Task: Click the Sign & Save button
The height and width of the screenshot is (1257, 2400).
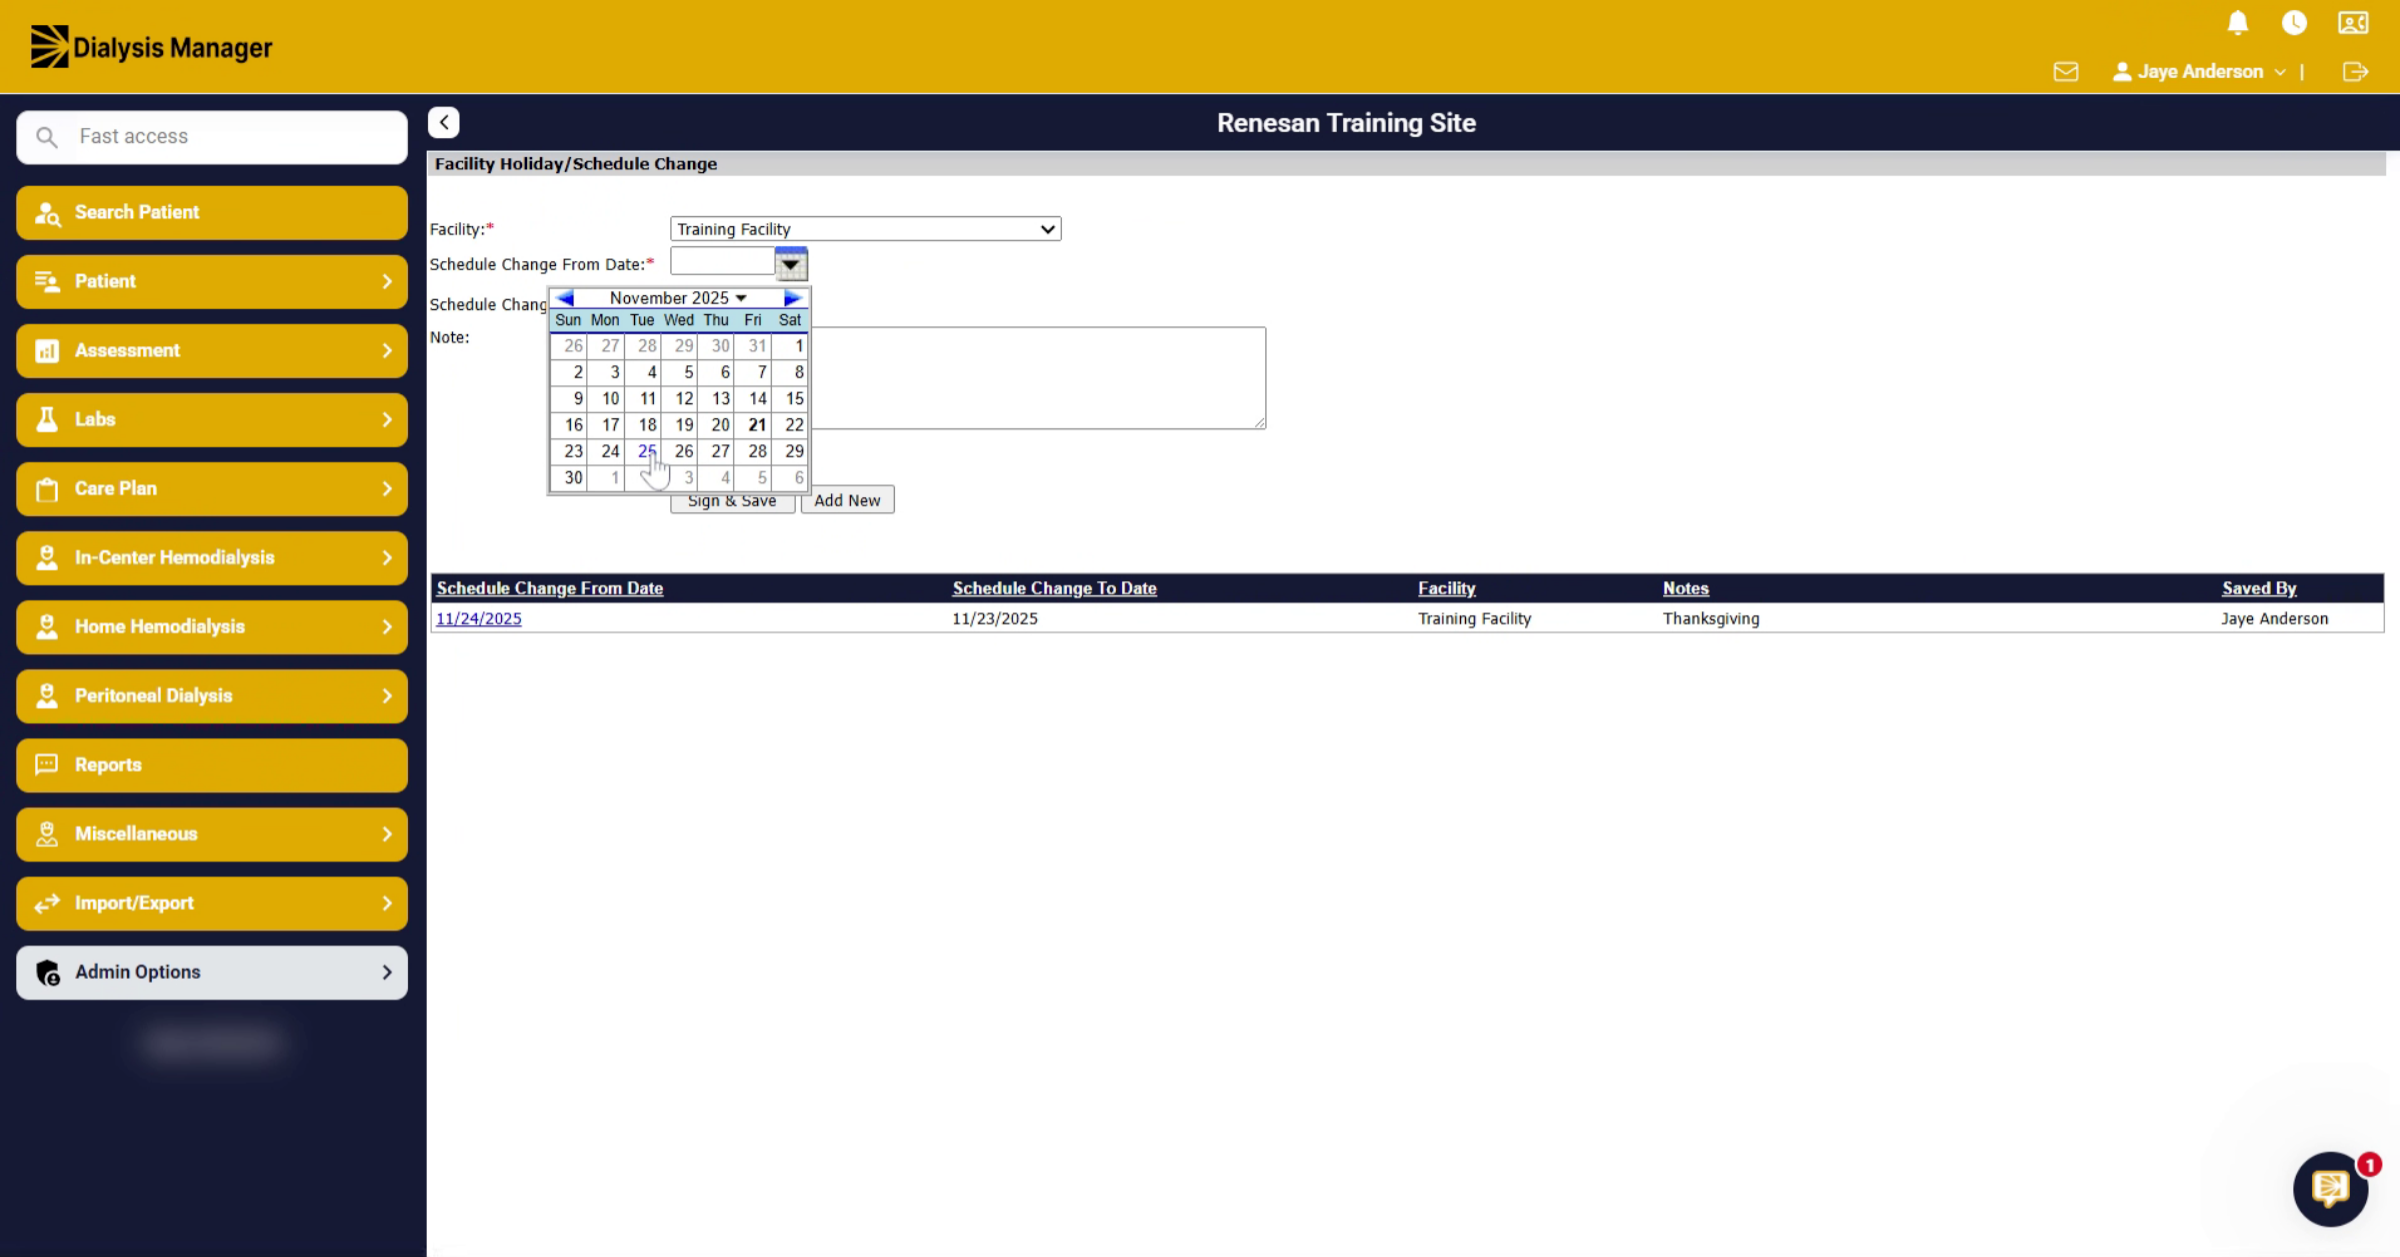Action: click(x=732, y=501)
